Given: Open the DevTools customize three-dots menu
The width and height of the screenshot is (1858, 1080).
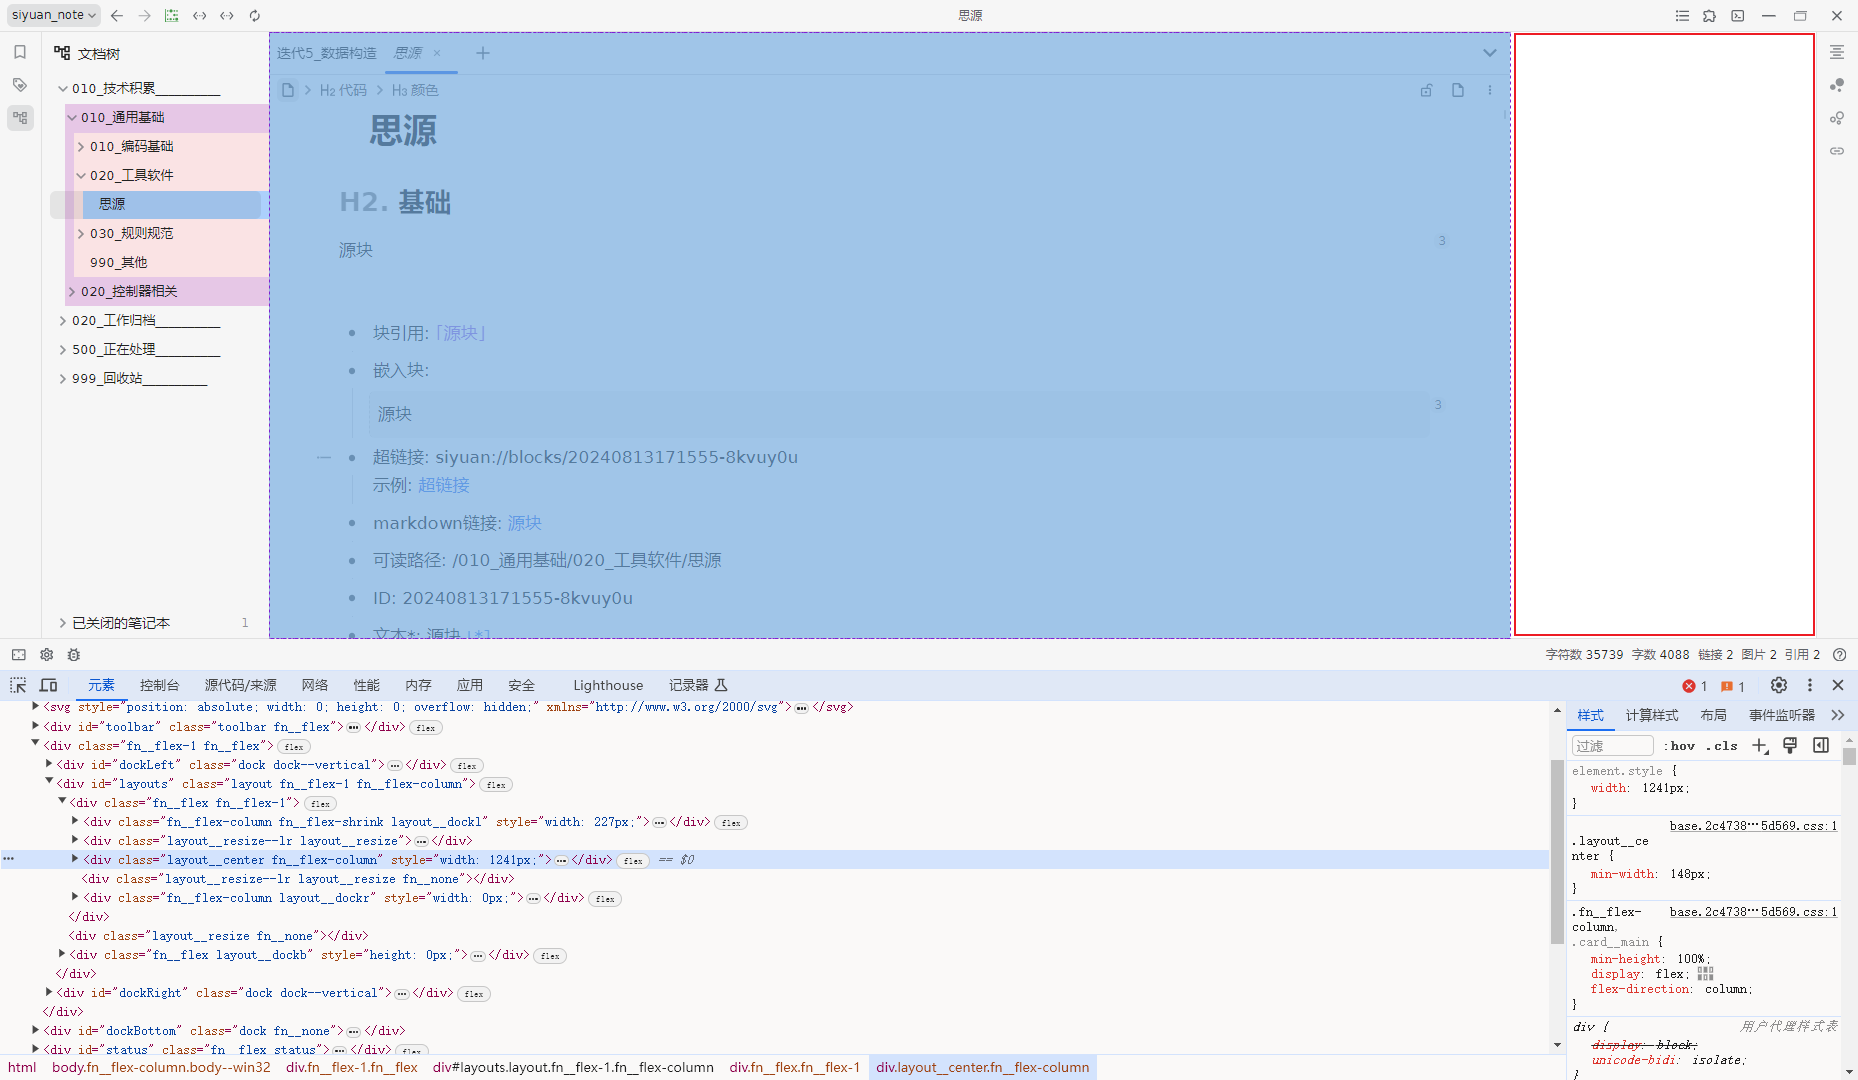Looking at the screenshot, I should click(1810, 685).
